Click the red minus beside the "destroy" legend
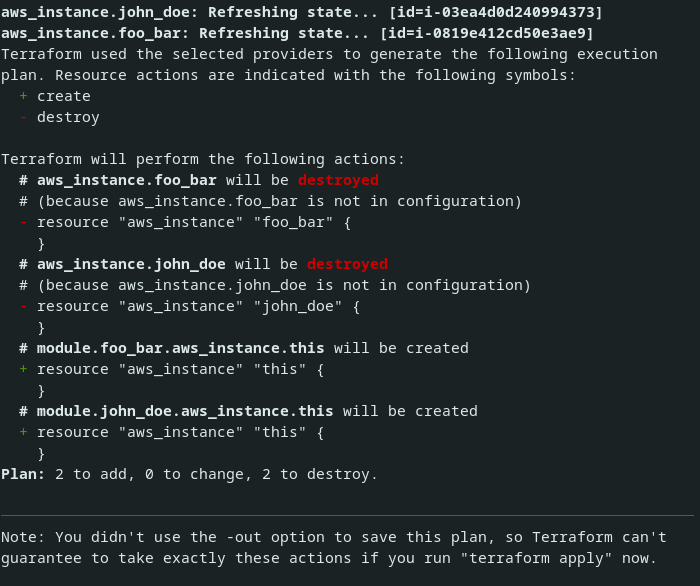This screenshot has width=700, height=586. pos(23,117)
